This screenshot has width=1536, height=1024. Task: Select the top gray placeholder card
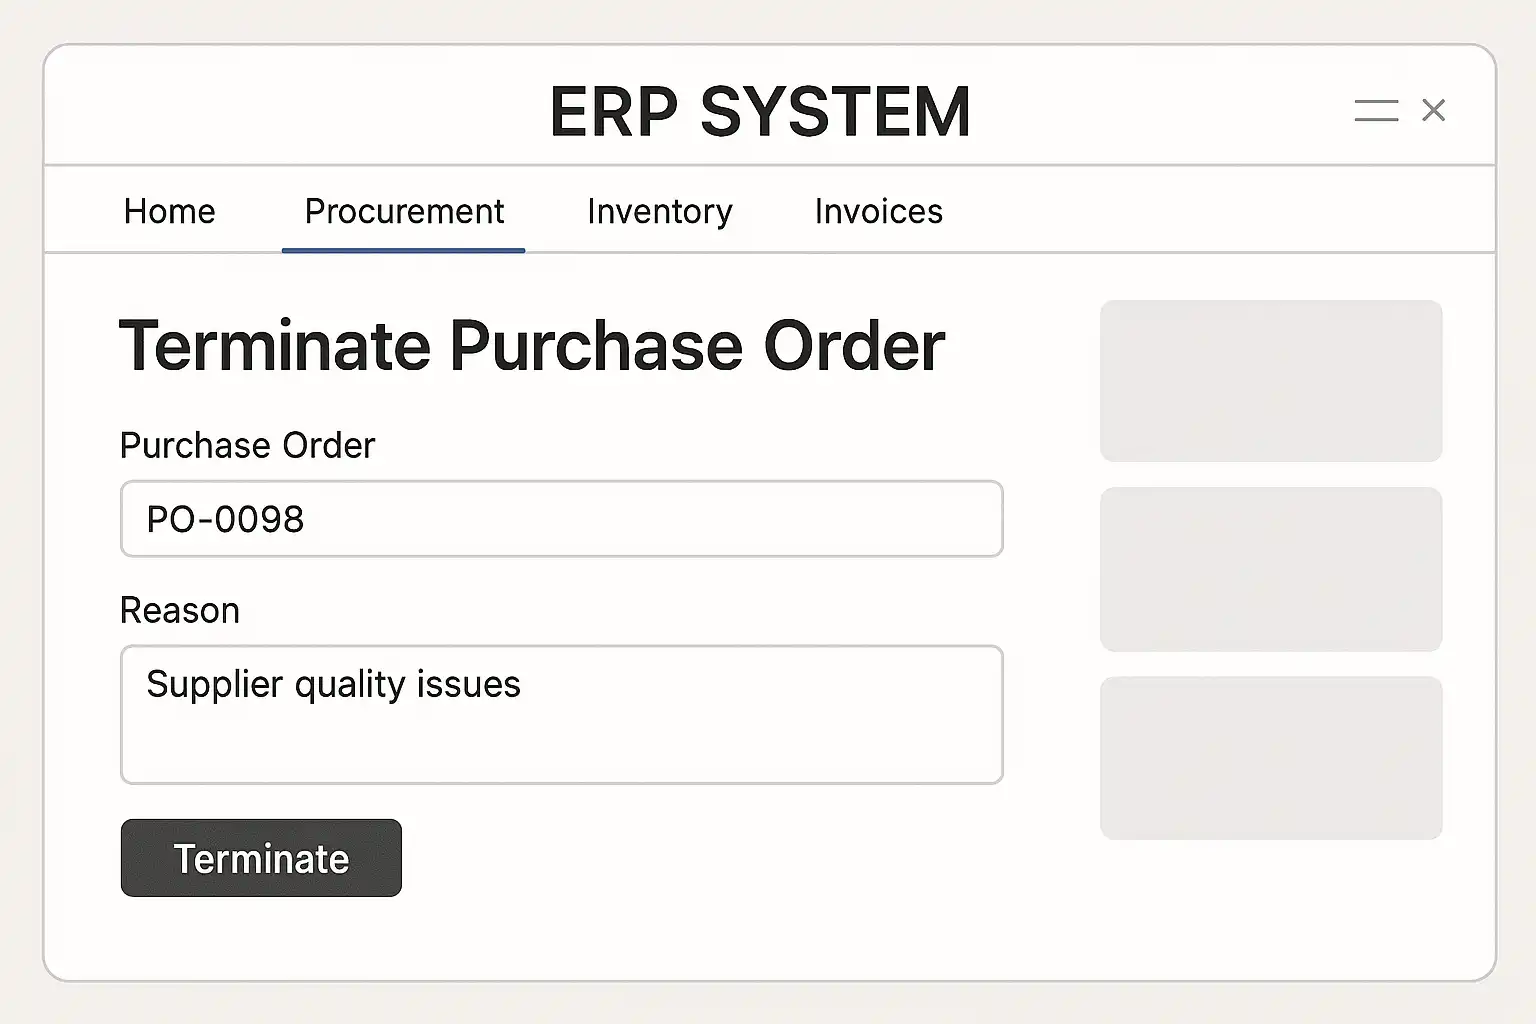[x=1270, y=381]
